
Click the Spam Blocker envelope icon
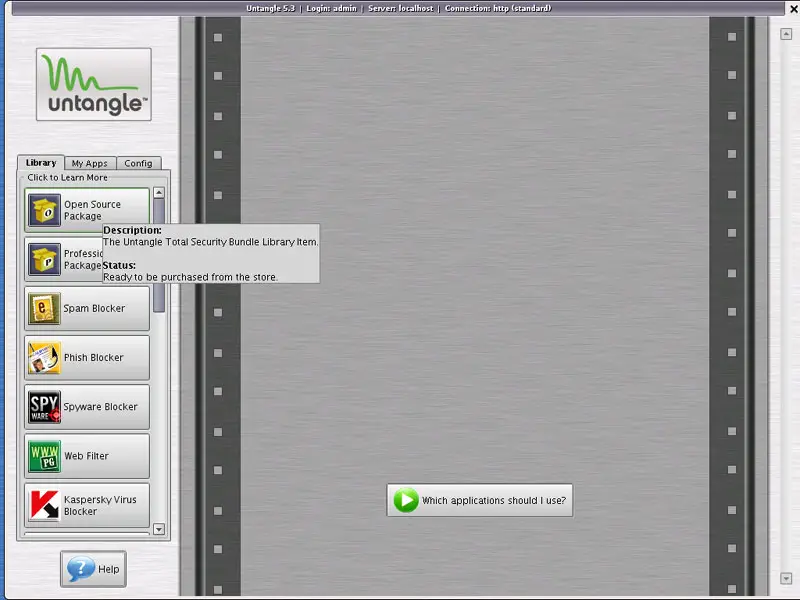point(44,308)
